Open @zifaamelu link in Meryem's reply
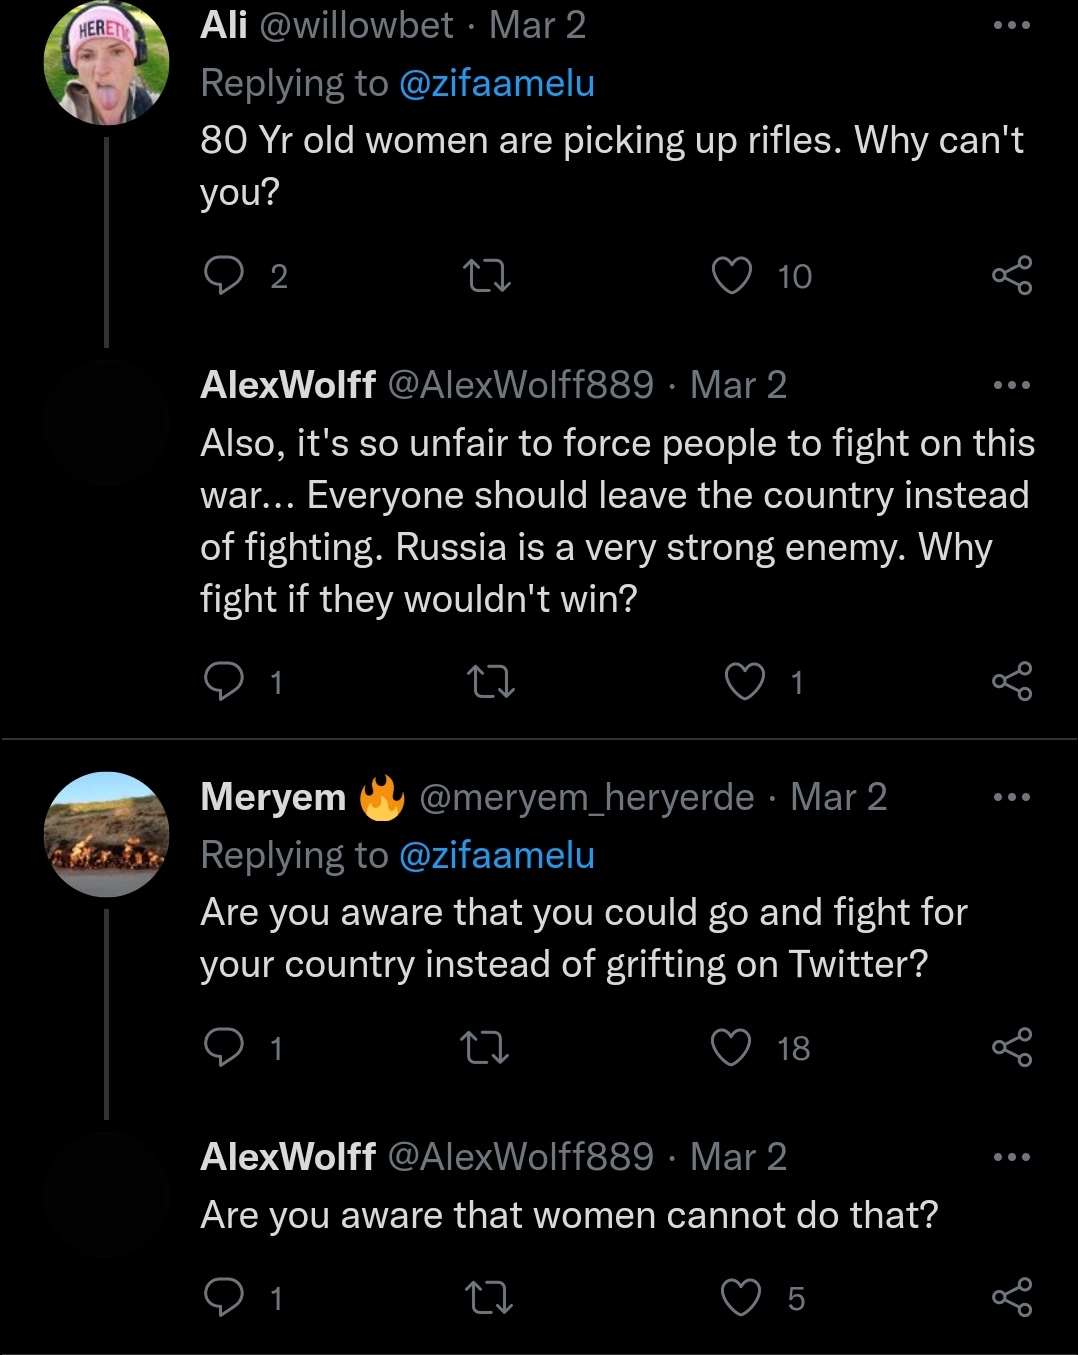The image size is (1078, 1355). tap(496, 856)
